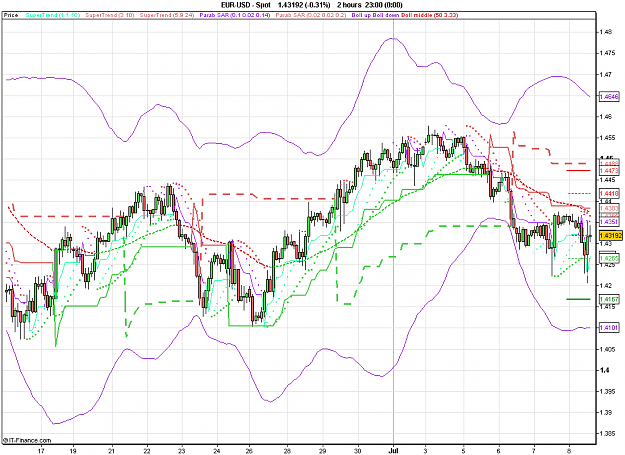This screenshot has height=455, width=625.
Task: Click date '21' on the time axis
Action: point(112,451)
